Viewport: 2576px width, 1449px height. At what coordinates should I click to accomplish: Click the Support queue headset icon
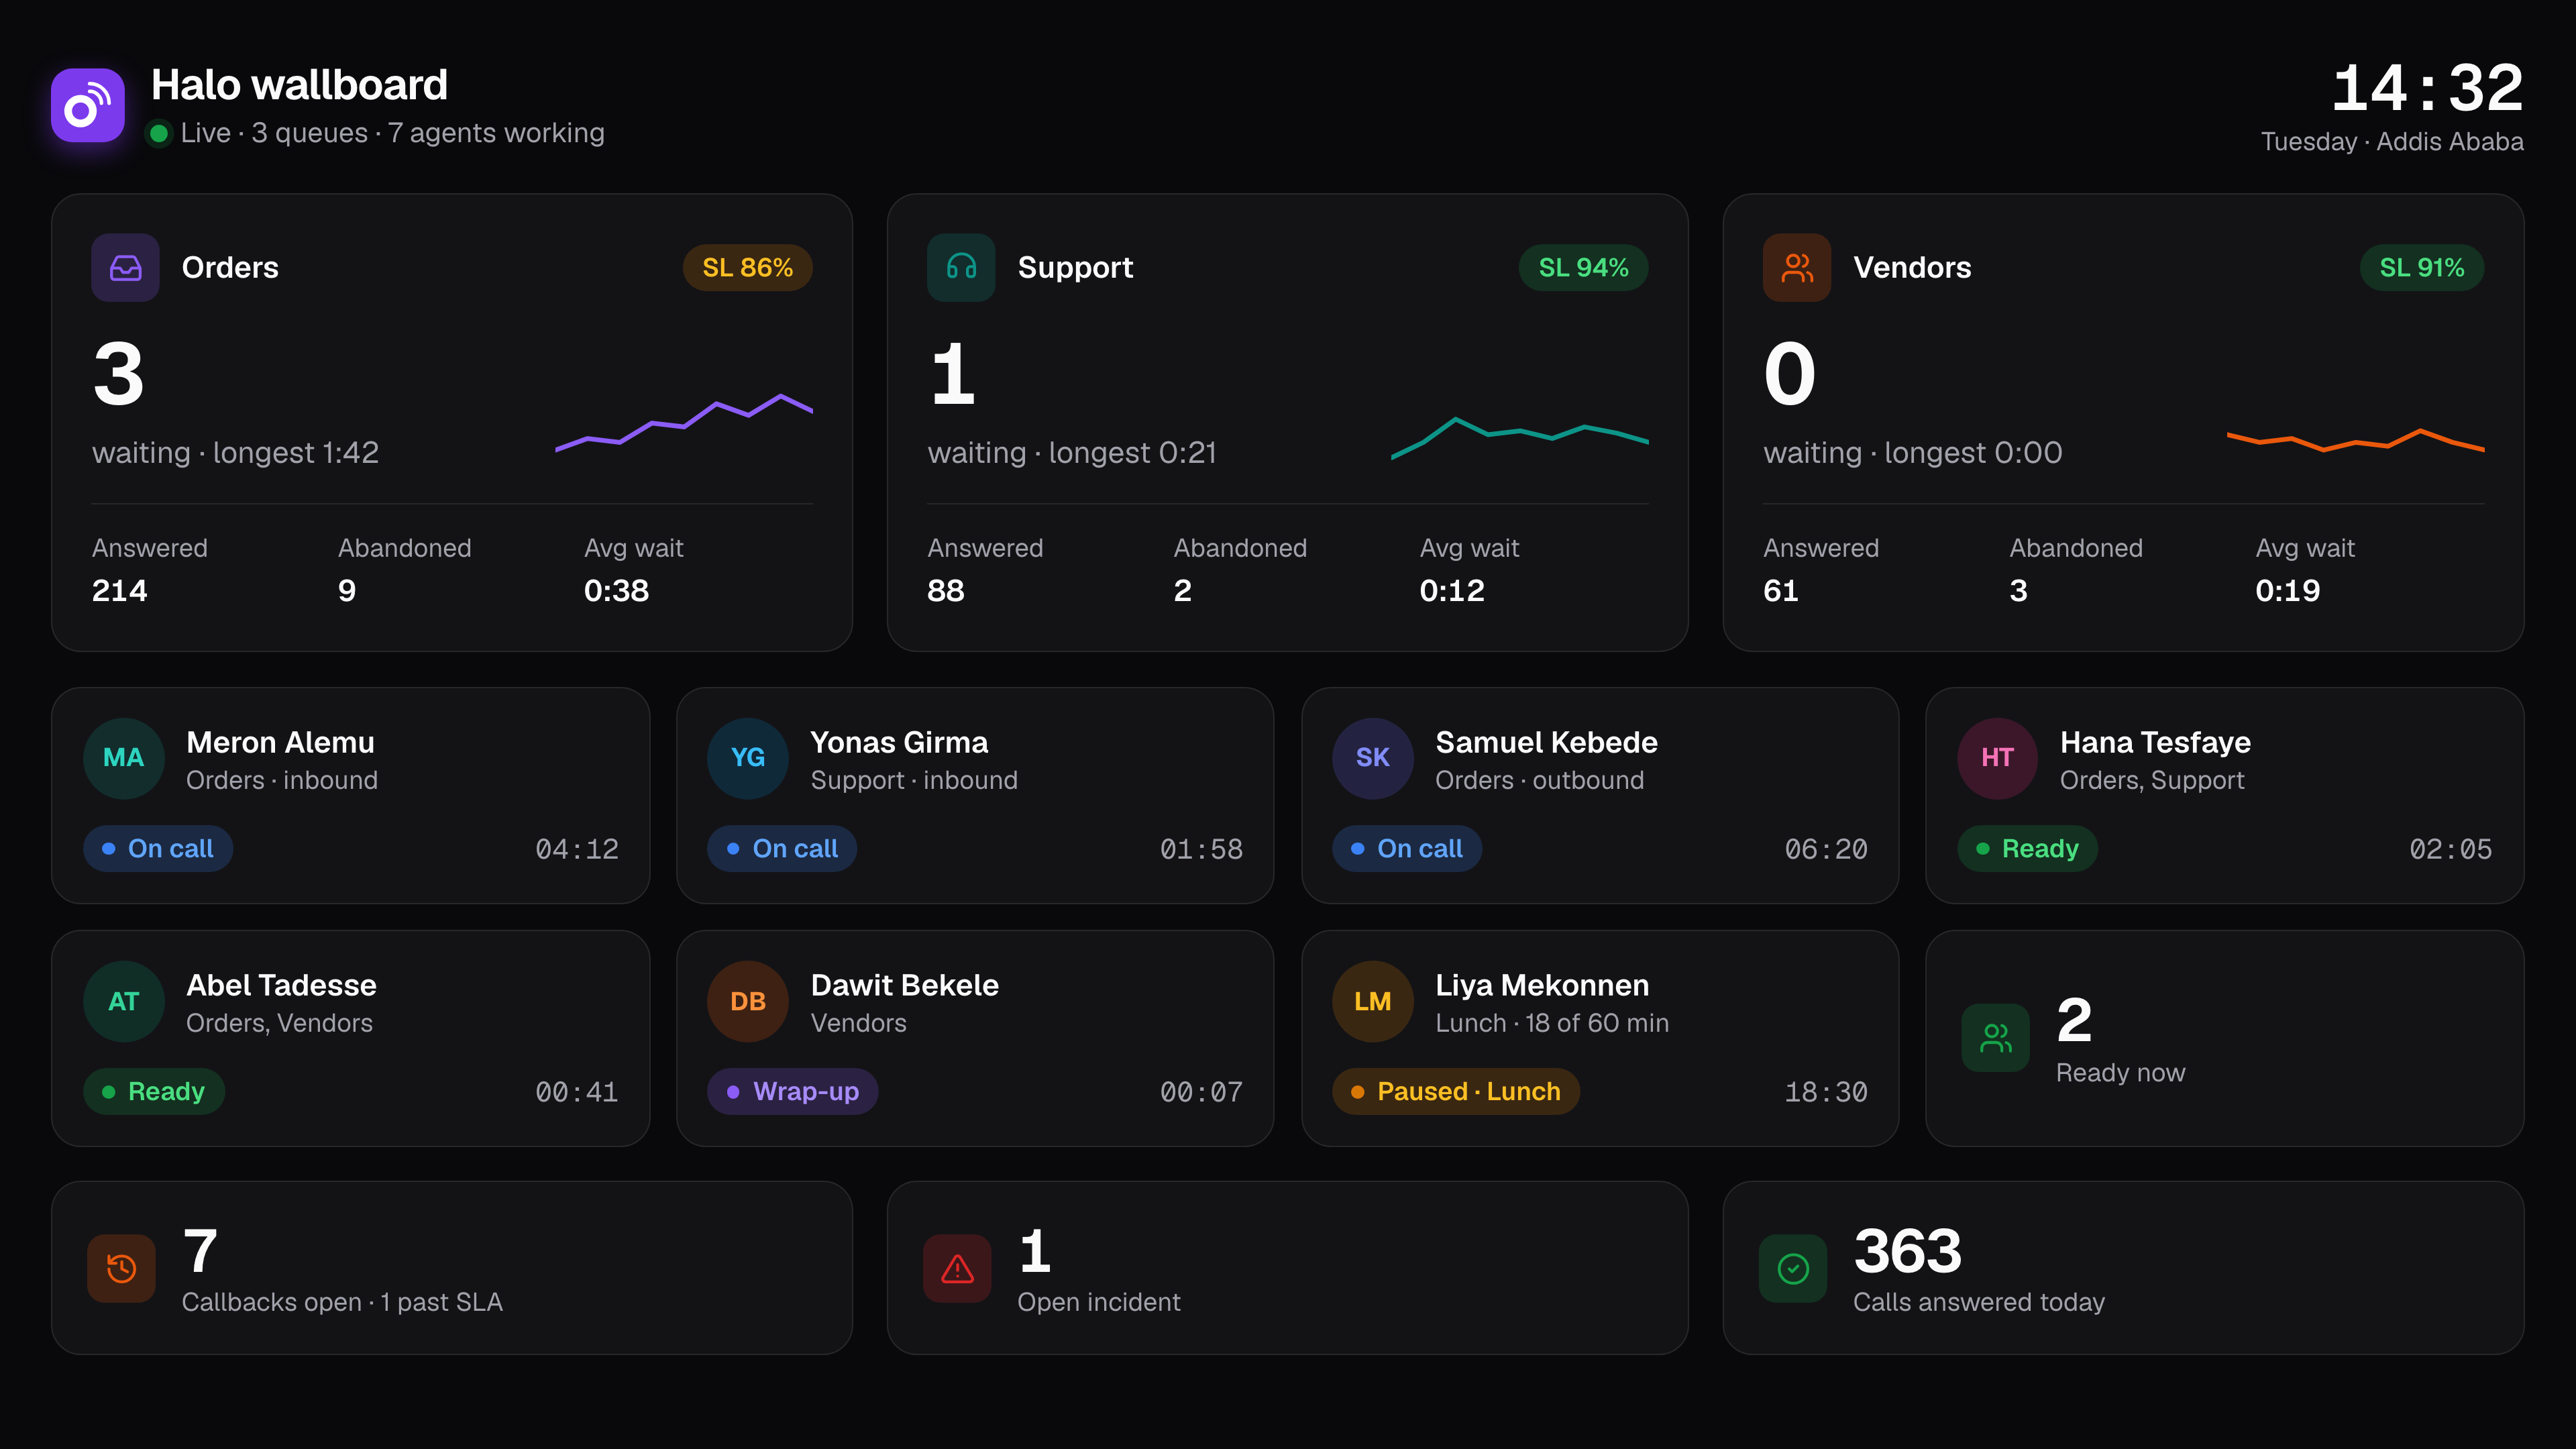961,267
